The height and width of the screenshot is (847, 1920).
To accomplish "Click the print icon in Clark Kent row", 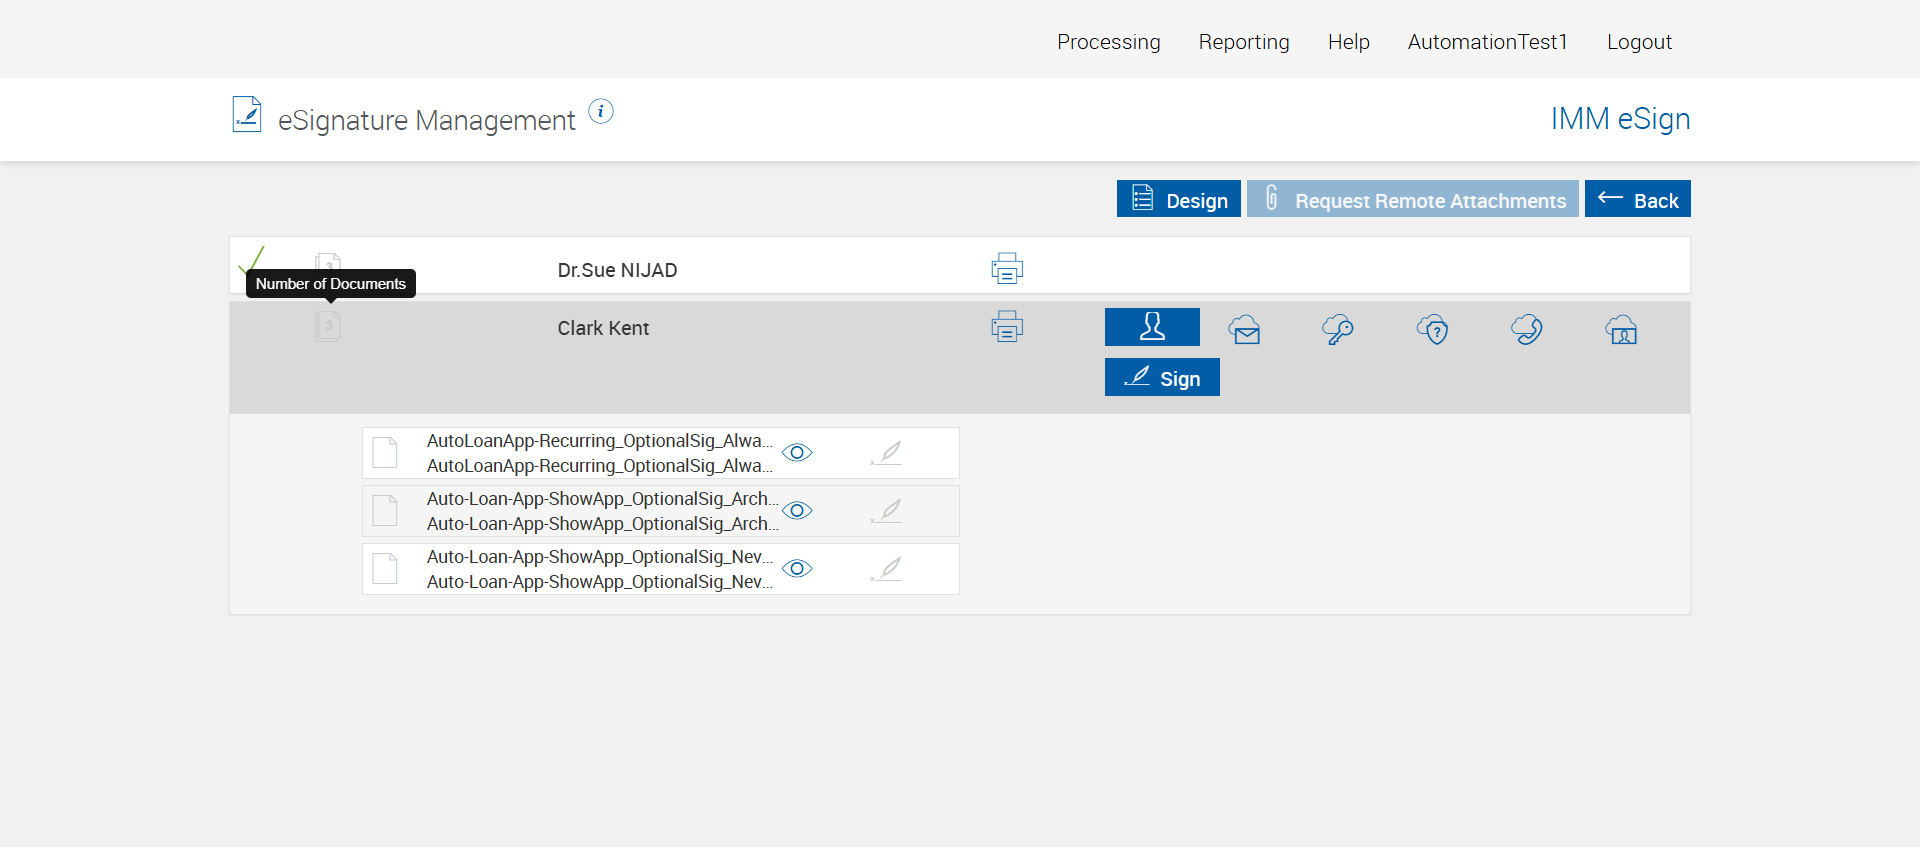I will (x=1007, y=327).
